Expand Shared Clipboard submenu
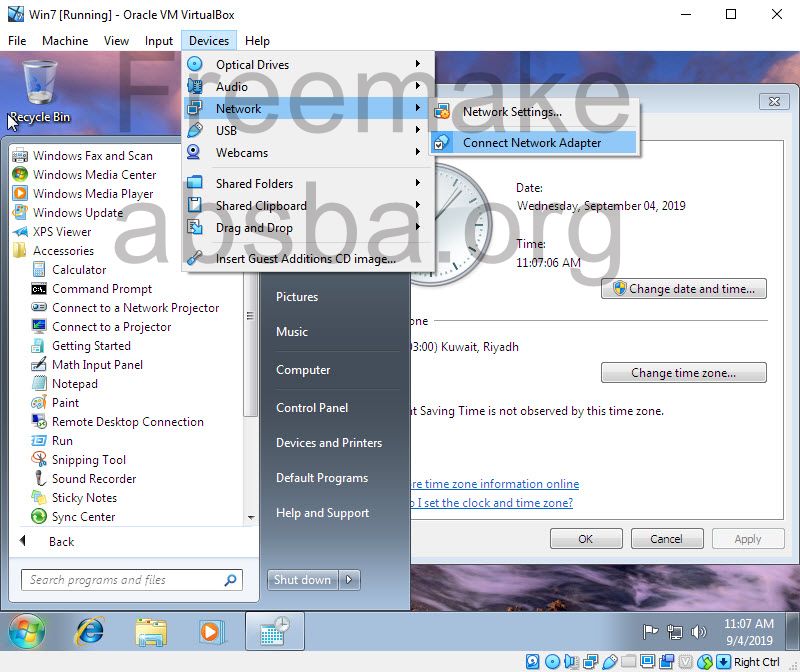The height and width of the screenshot is (672, 800). pos(309,205)
